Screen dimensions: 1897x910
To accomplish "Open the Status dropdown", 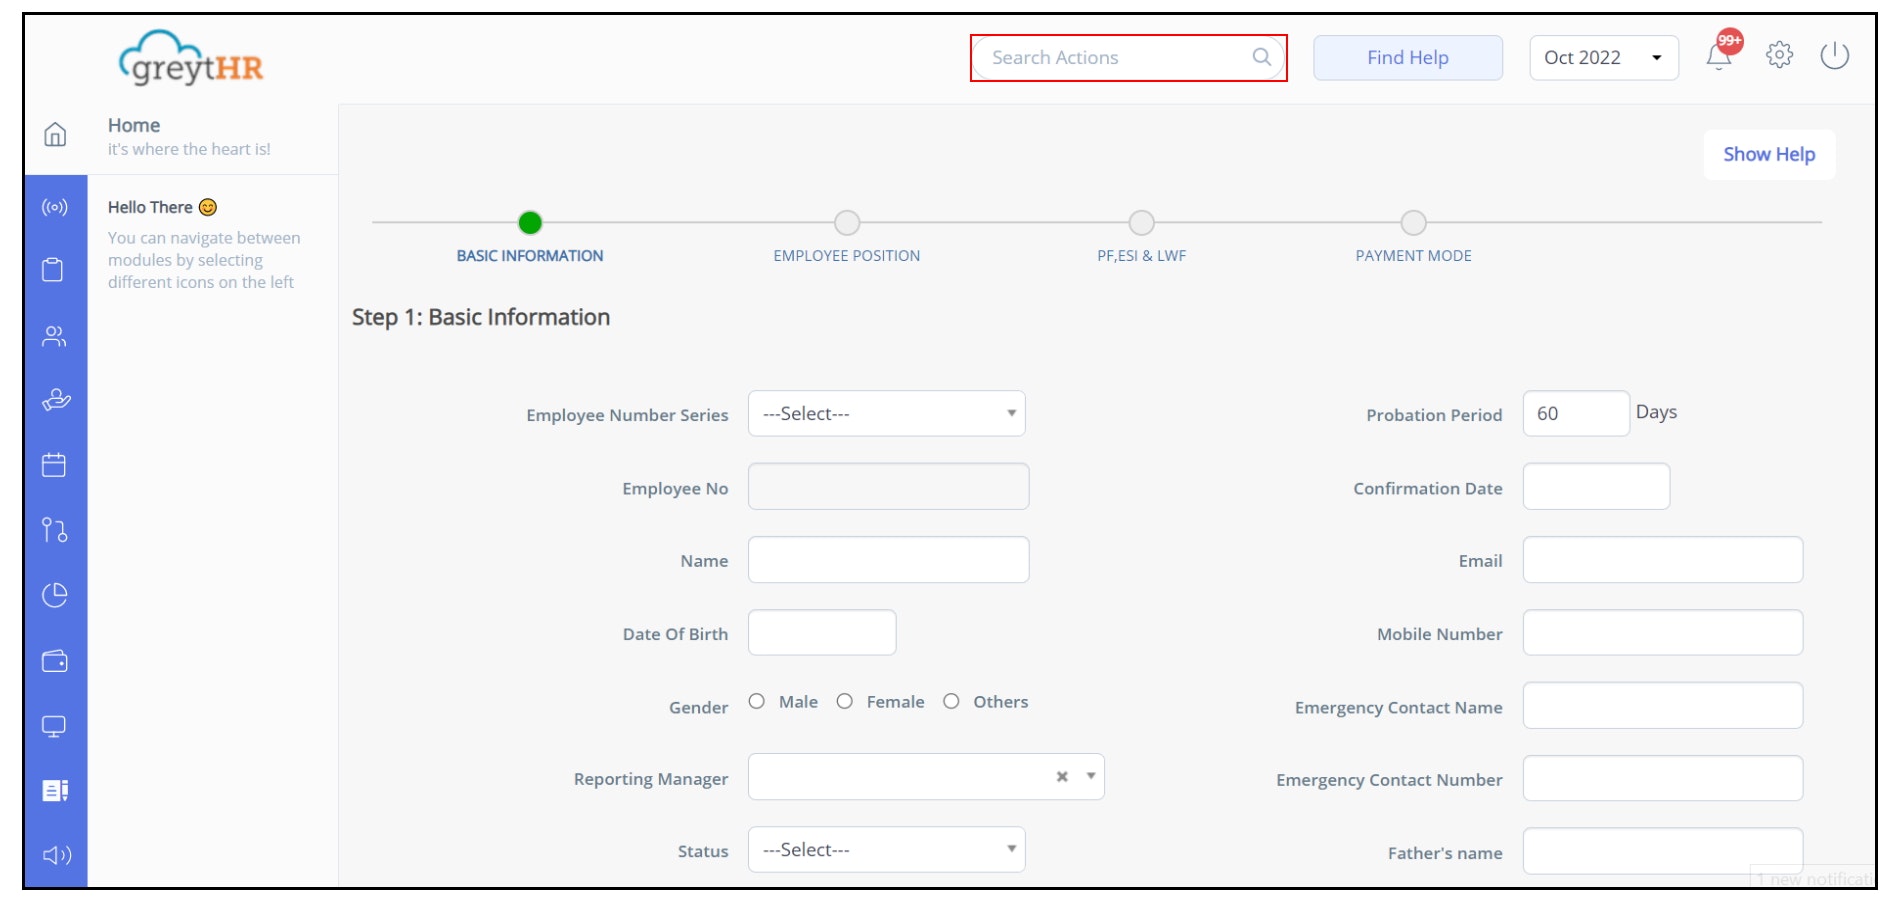I will [x=887, y=849].
